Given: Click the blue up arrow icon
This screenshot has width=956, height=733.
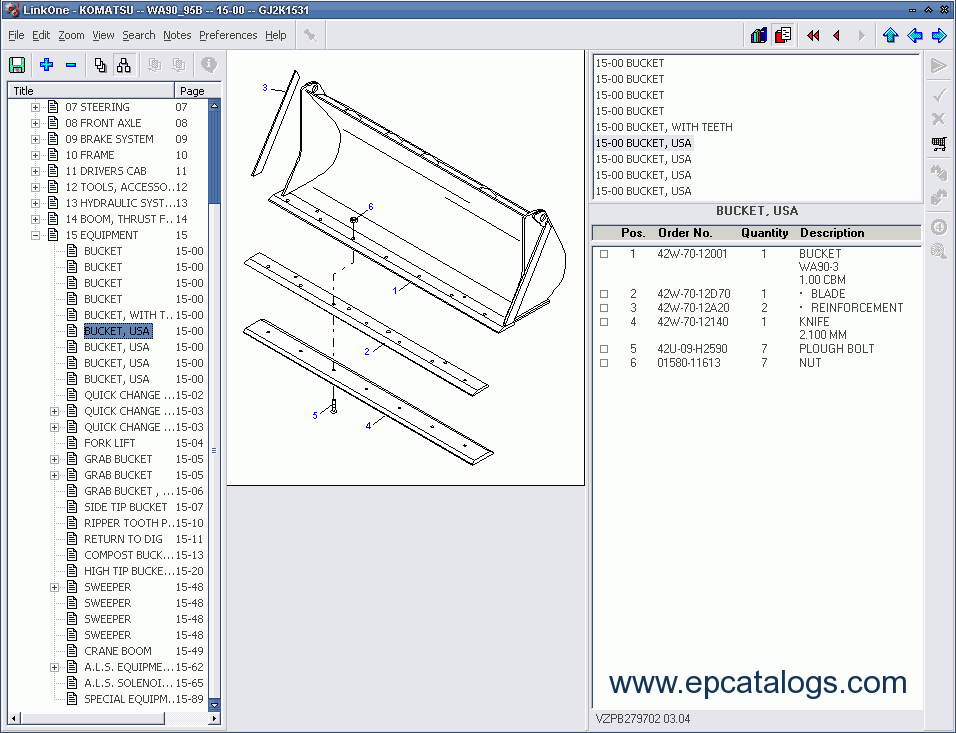Looking at the screenshot, I should tap(891, 35).
